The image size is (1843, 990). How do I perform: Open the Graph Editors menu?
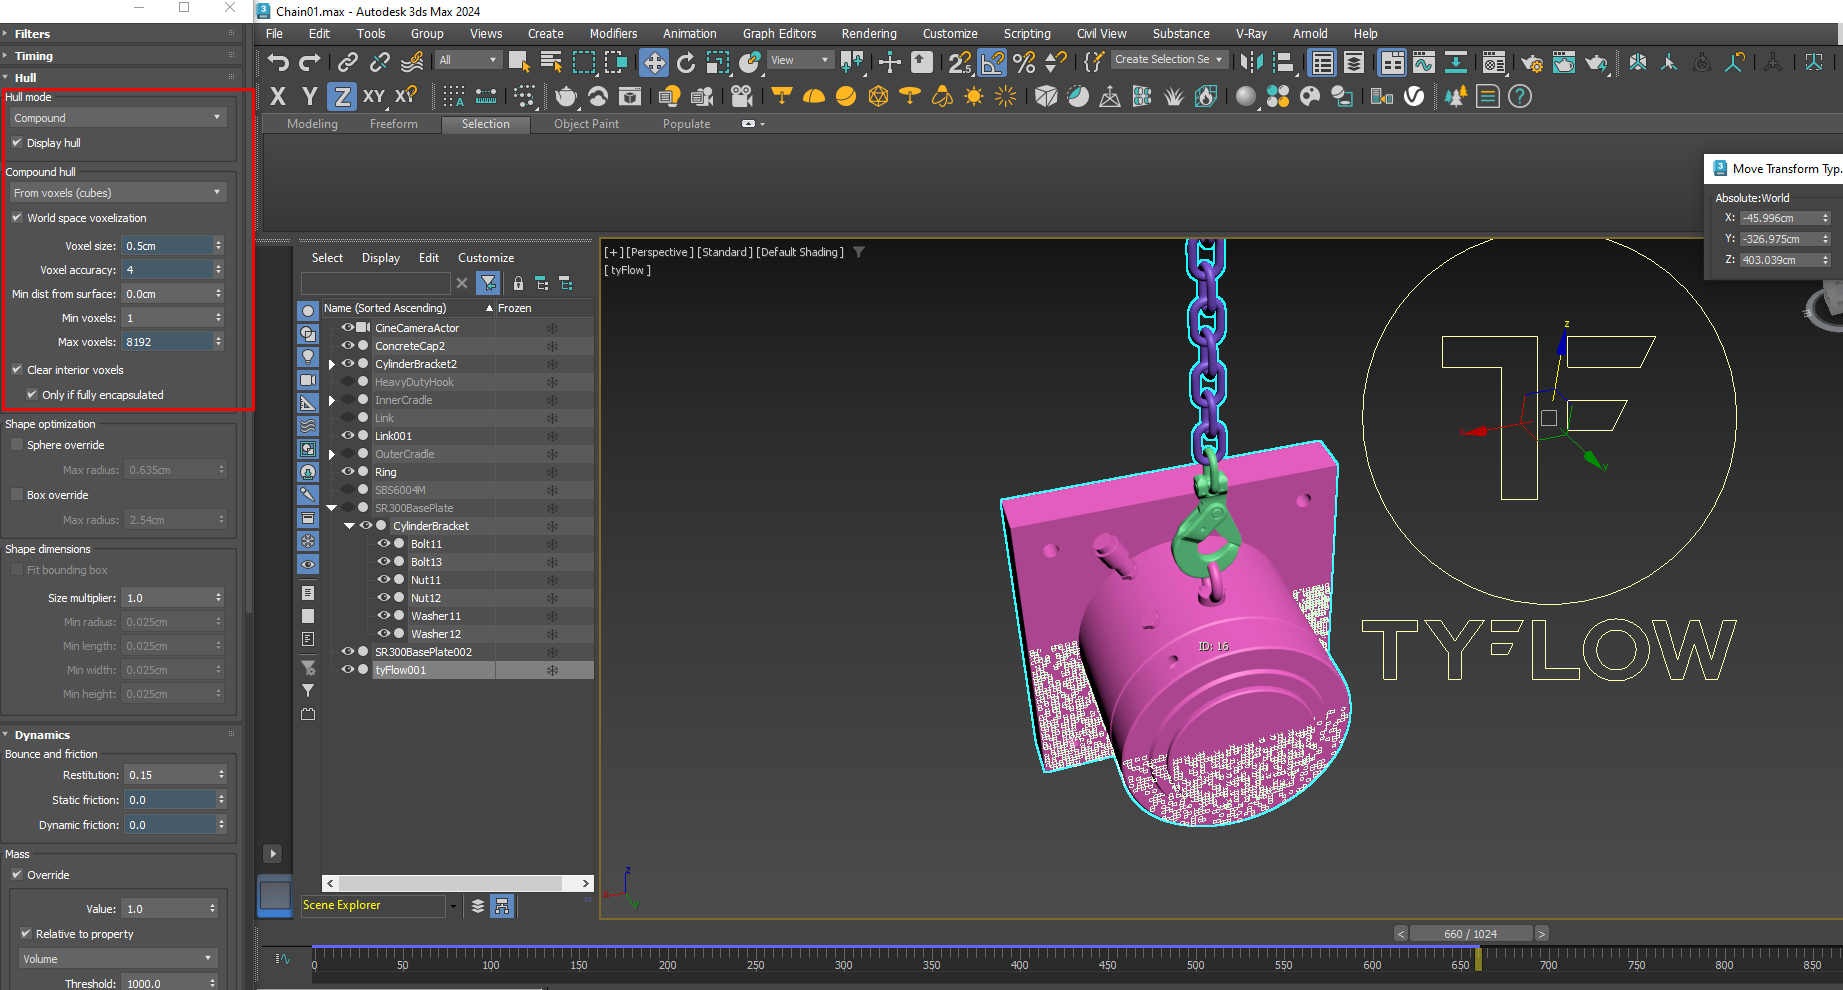pyautogui.click(x=779, y=34)
